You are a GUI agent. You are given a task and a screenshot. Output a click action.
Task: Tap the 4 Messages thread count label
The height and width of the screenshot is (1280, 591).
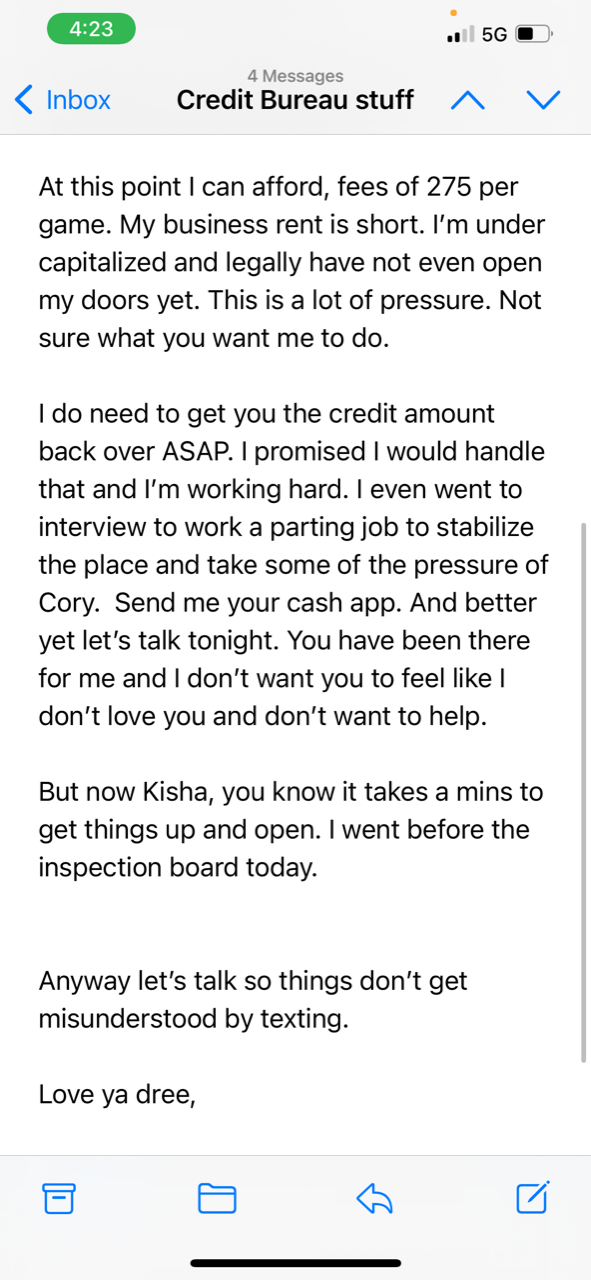[x=295, y=76]
